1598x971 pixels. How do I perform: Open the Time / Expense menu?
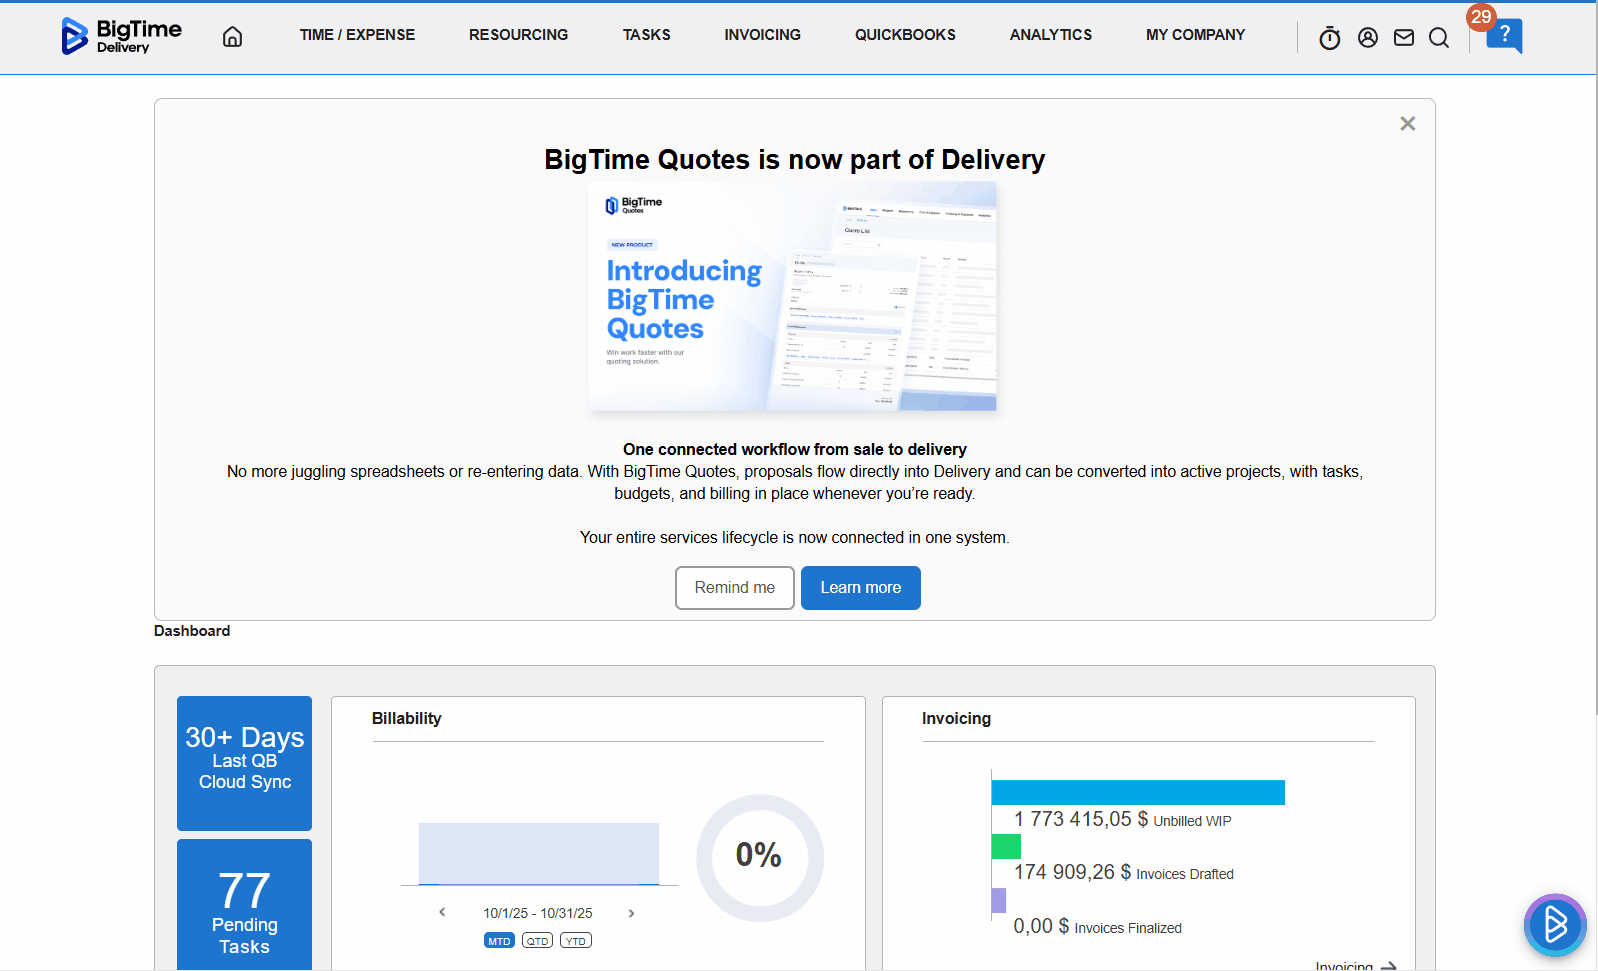click(x=357, y=35)
